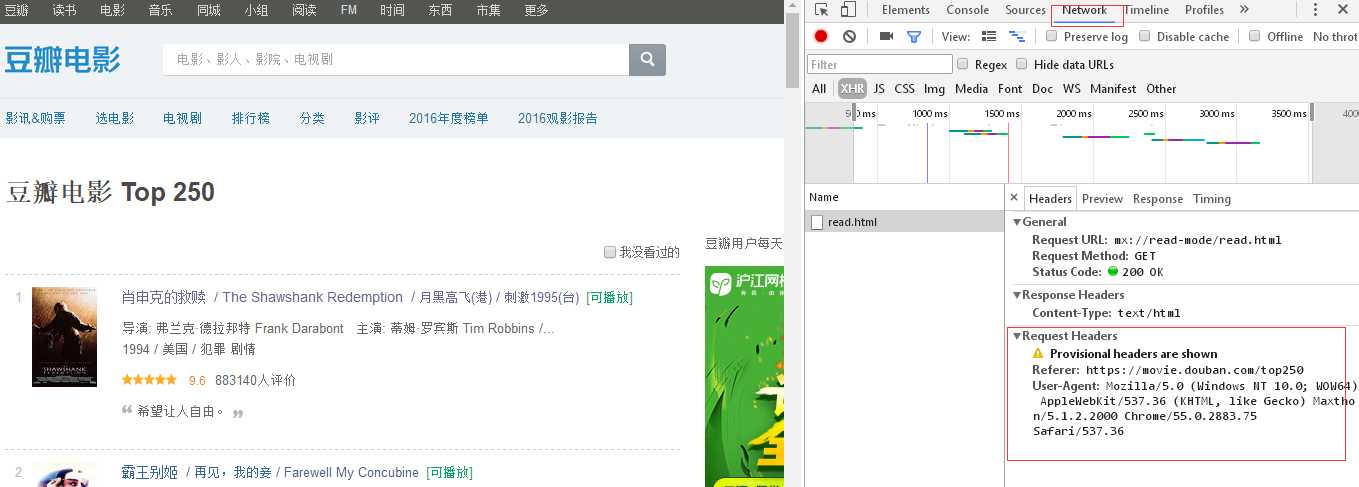Open the 音乐 link in the top bar
The width and height of the screenshot is (1359, 487).
(x=160, y=10)
